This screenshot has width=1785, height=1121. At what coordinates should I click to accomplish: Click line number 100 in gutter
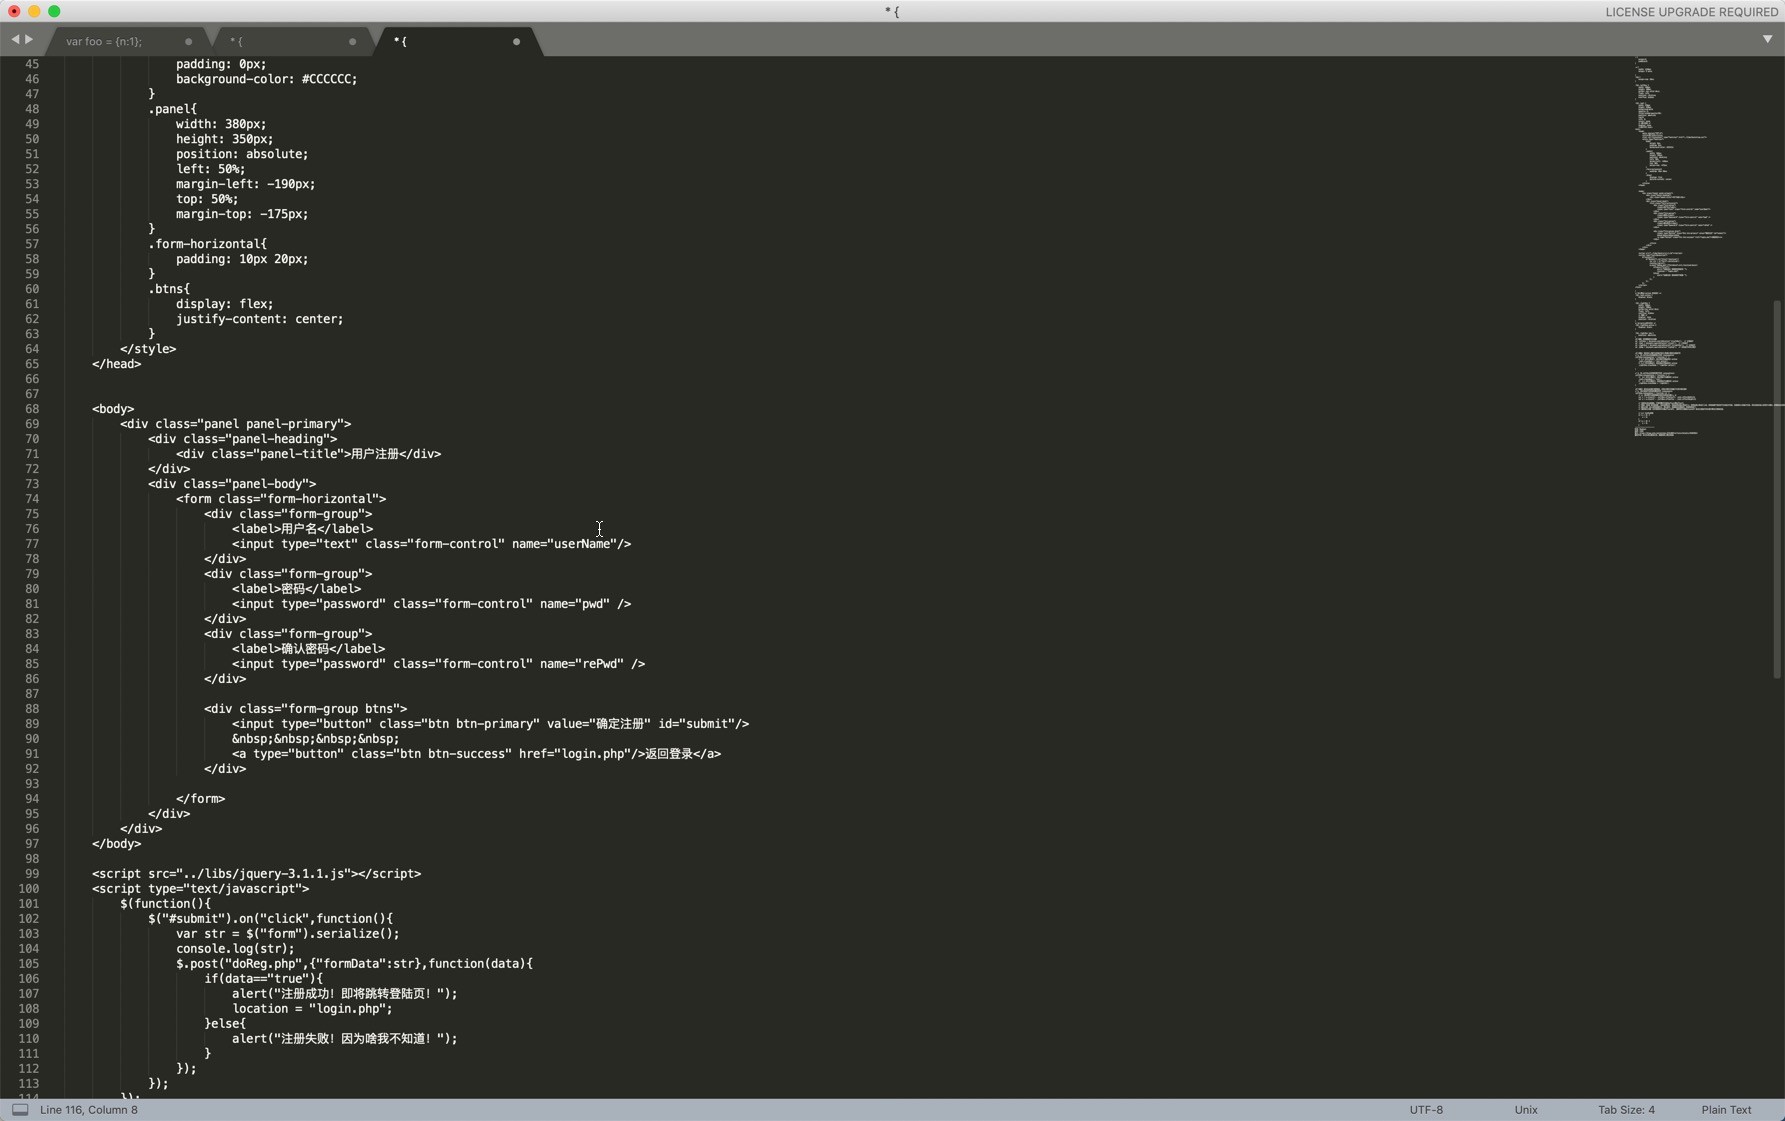(x=28, y=888)
